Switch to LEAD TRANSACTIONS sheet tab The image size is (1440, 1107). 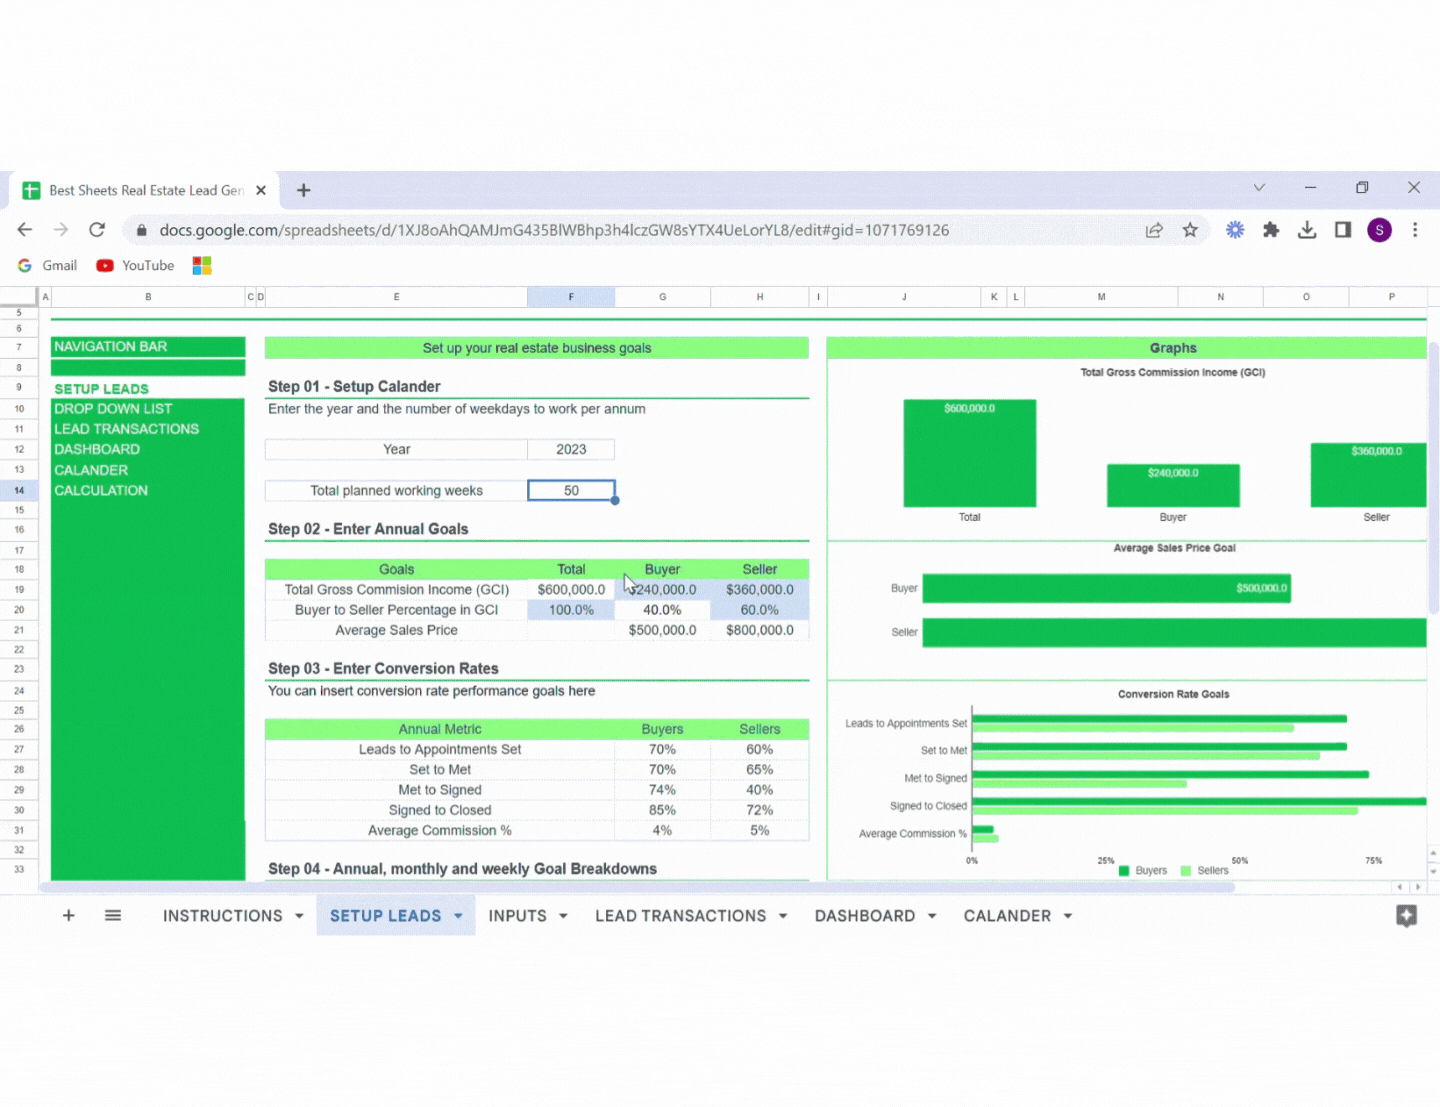coord(680,916)
